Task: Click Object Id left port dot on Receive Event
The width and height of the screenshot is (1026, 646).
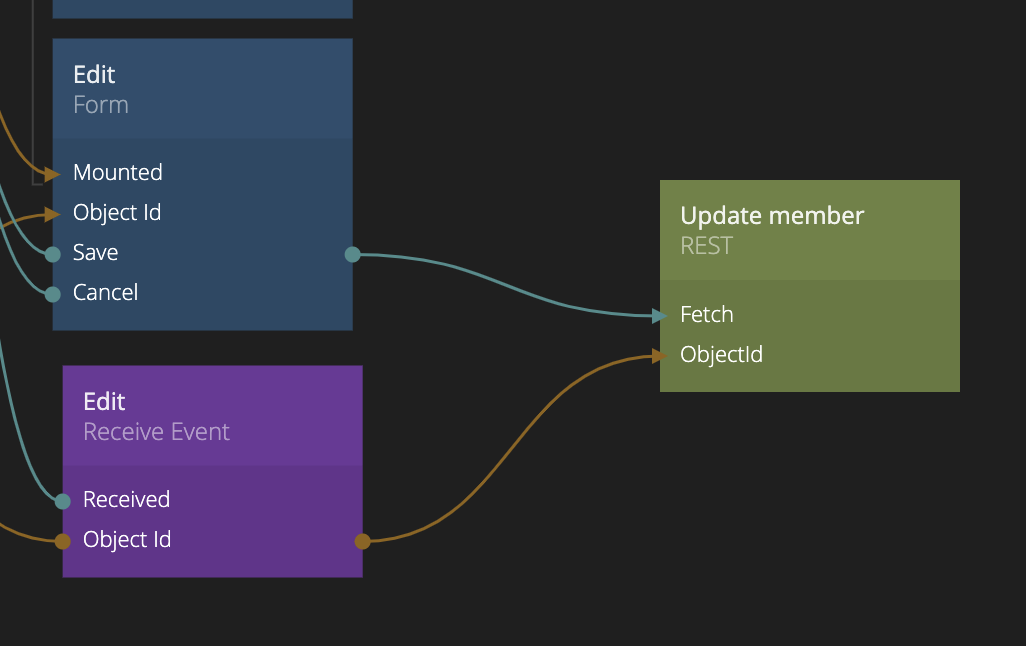Action: pyautogui.click(x=63, y=541)
